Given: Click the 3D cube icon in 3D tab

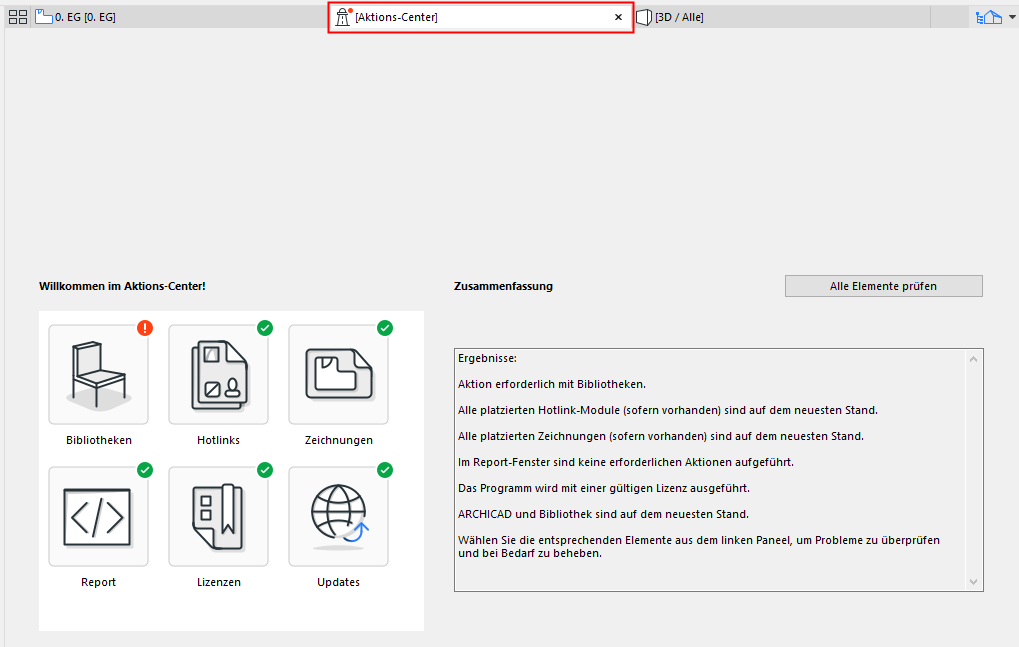Looking at the screenshot, I should click(643, 18).
